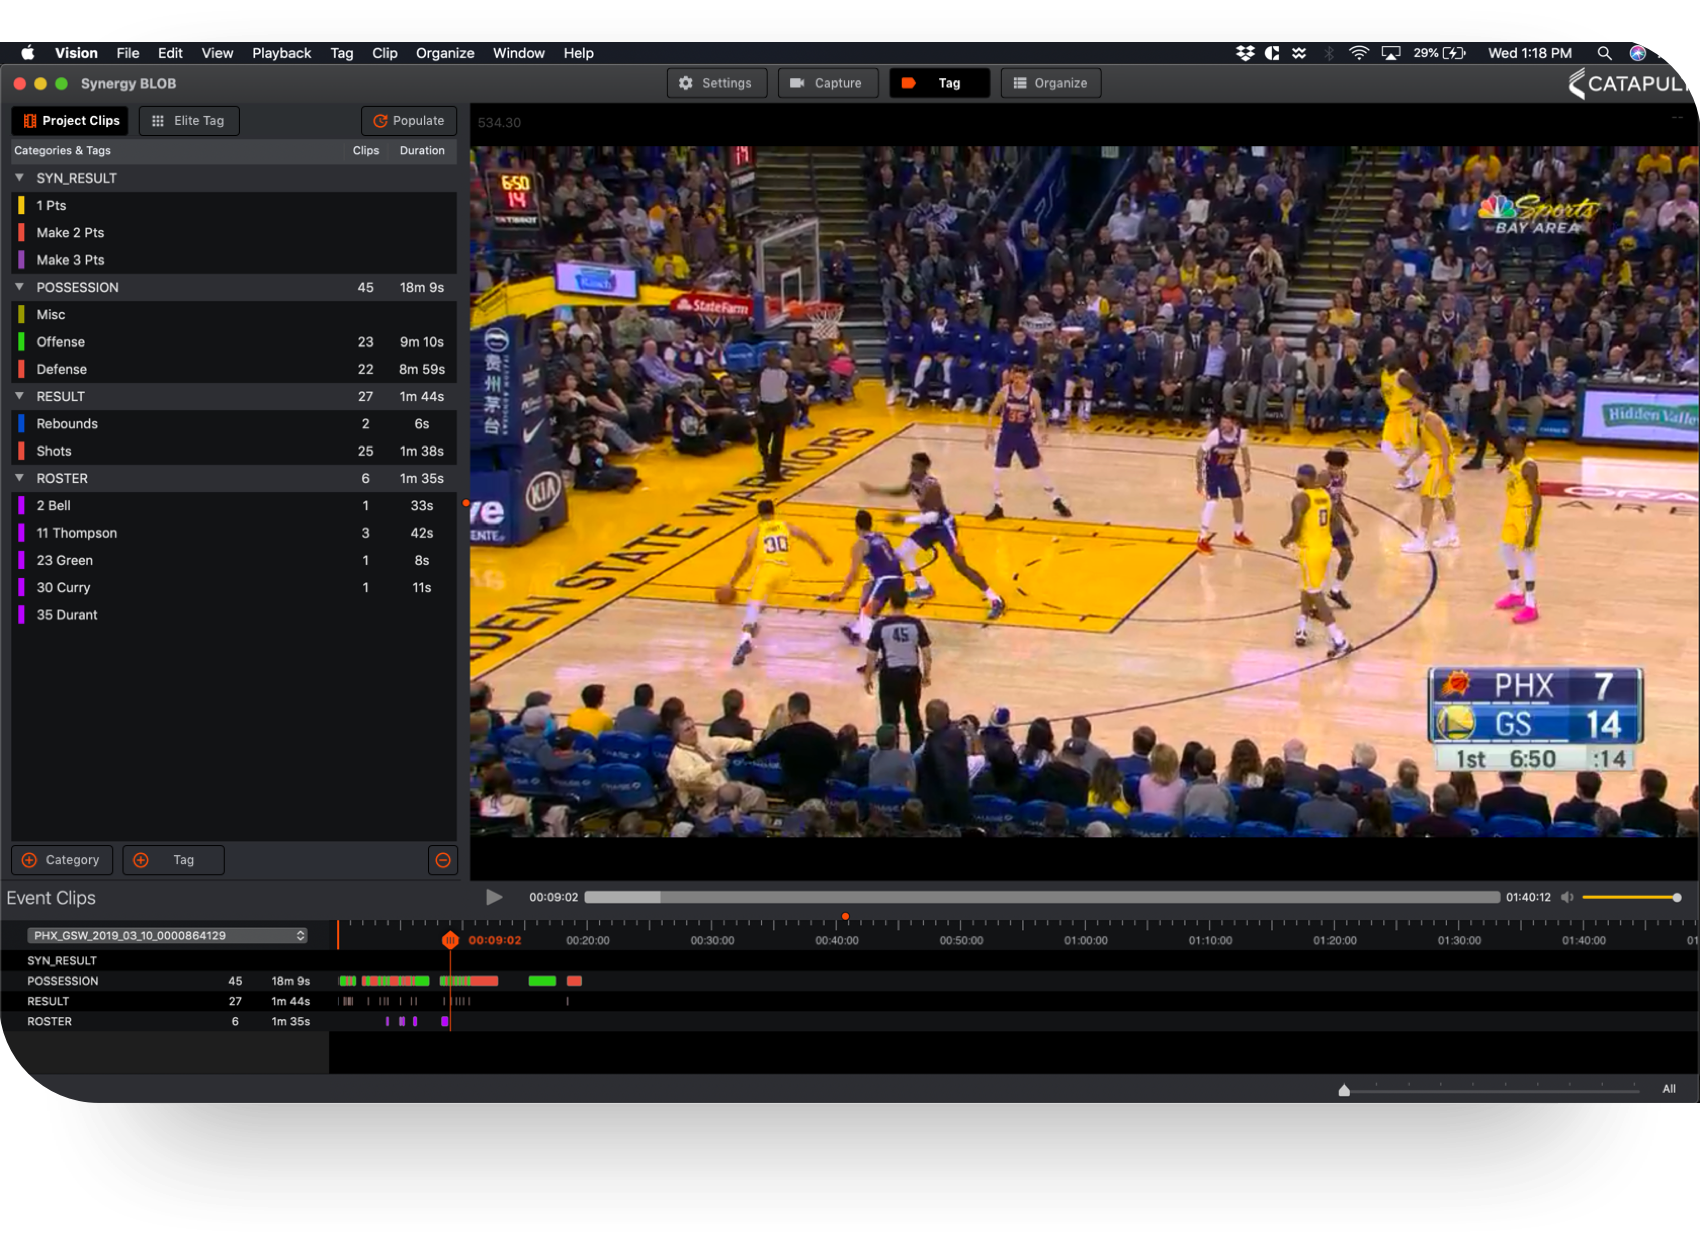Mute audio with the speaker icon
Image resolution: width=1700 pixels, height=1242 pixels.
1567,897
